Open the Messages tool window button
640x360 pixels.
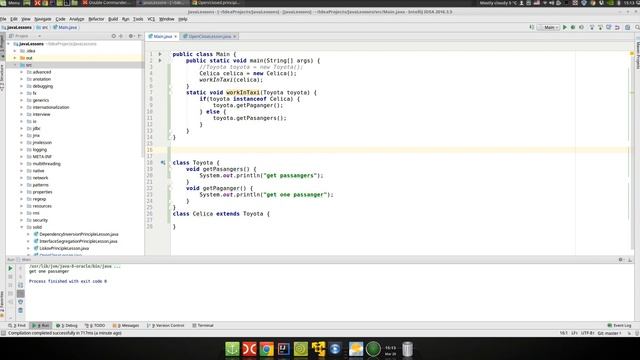click(x=126, y=326)
